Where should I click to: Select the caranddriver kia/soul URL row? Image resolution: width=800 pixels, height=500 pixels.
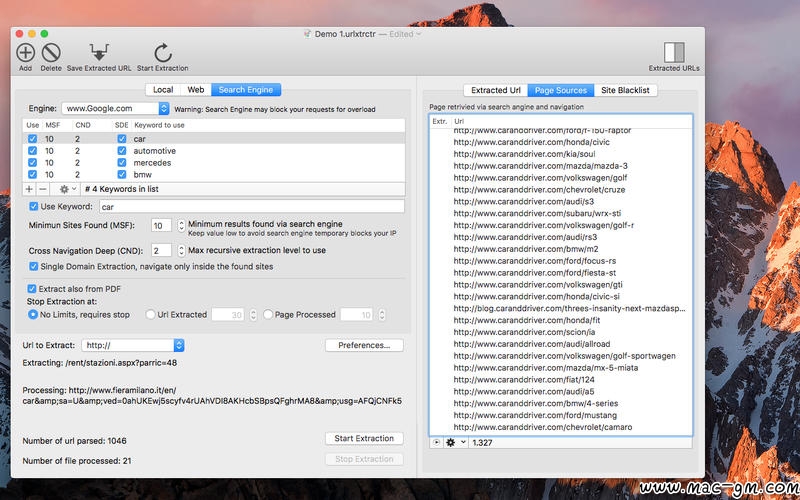561,154
